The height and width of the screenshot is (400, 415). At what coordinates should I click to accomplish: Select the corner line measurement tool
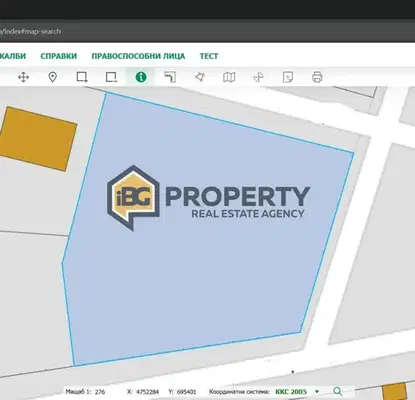coord(170,77)
